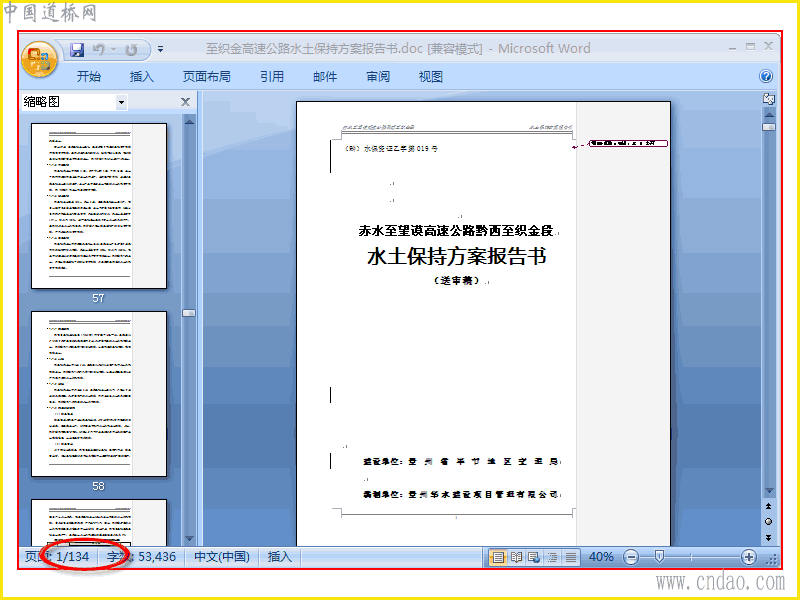
Task: Click the subtitle line 赤水至望谟高速公路黔西至织金段
Action: [x=456, y=231]
